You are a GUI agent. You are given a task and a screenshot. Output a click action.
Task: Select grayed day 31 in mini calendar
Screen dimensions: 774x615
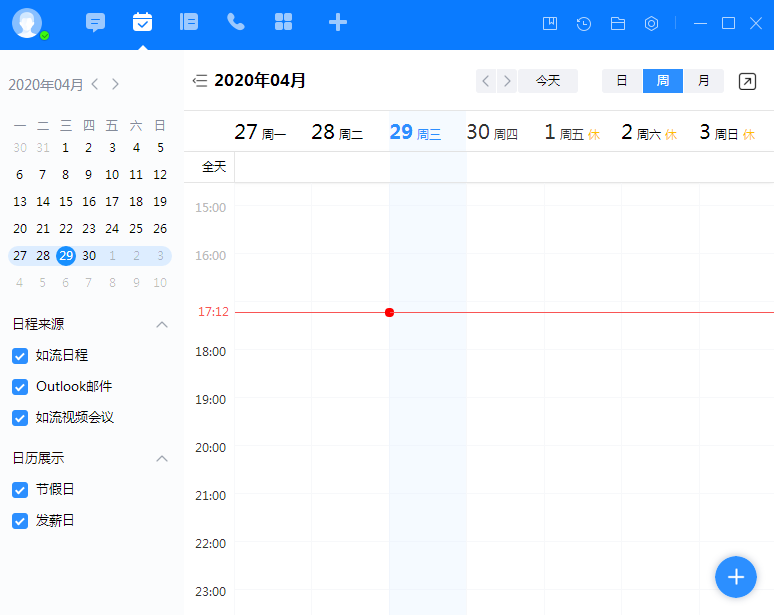43,148
